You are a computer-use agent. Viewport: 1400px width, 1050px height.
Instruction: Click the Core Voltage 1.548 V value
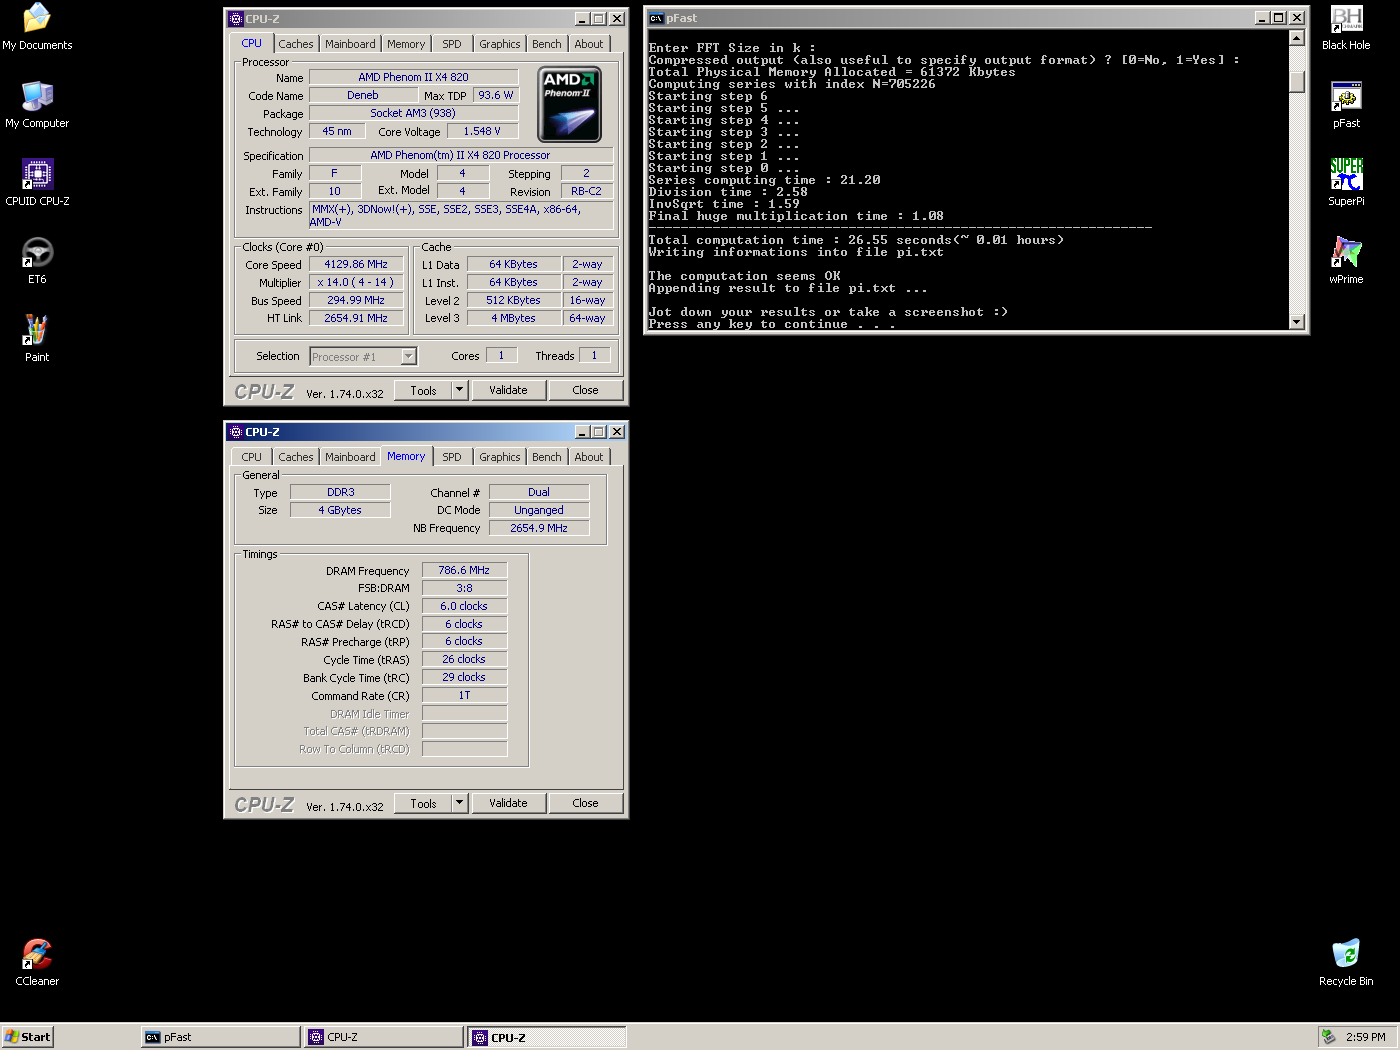(x=482, y=131)
